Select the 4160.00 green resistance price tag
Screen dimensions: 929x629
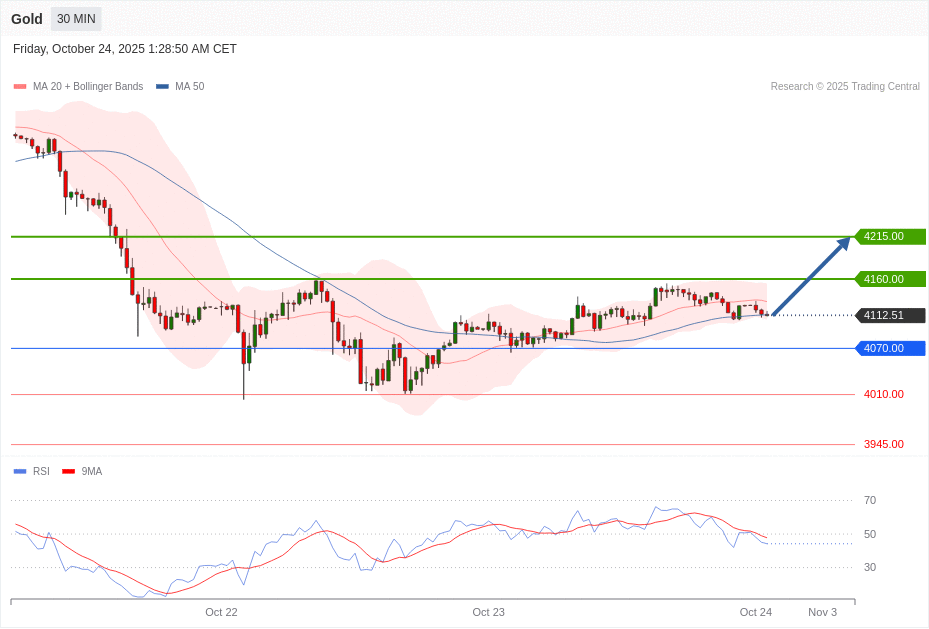tap(889, 279)
